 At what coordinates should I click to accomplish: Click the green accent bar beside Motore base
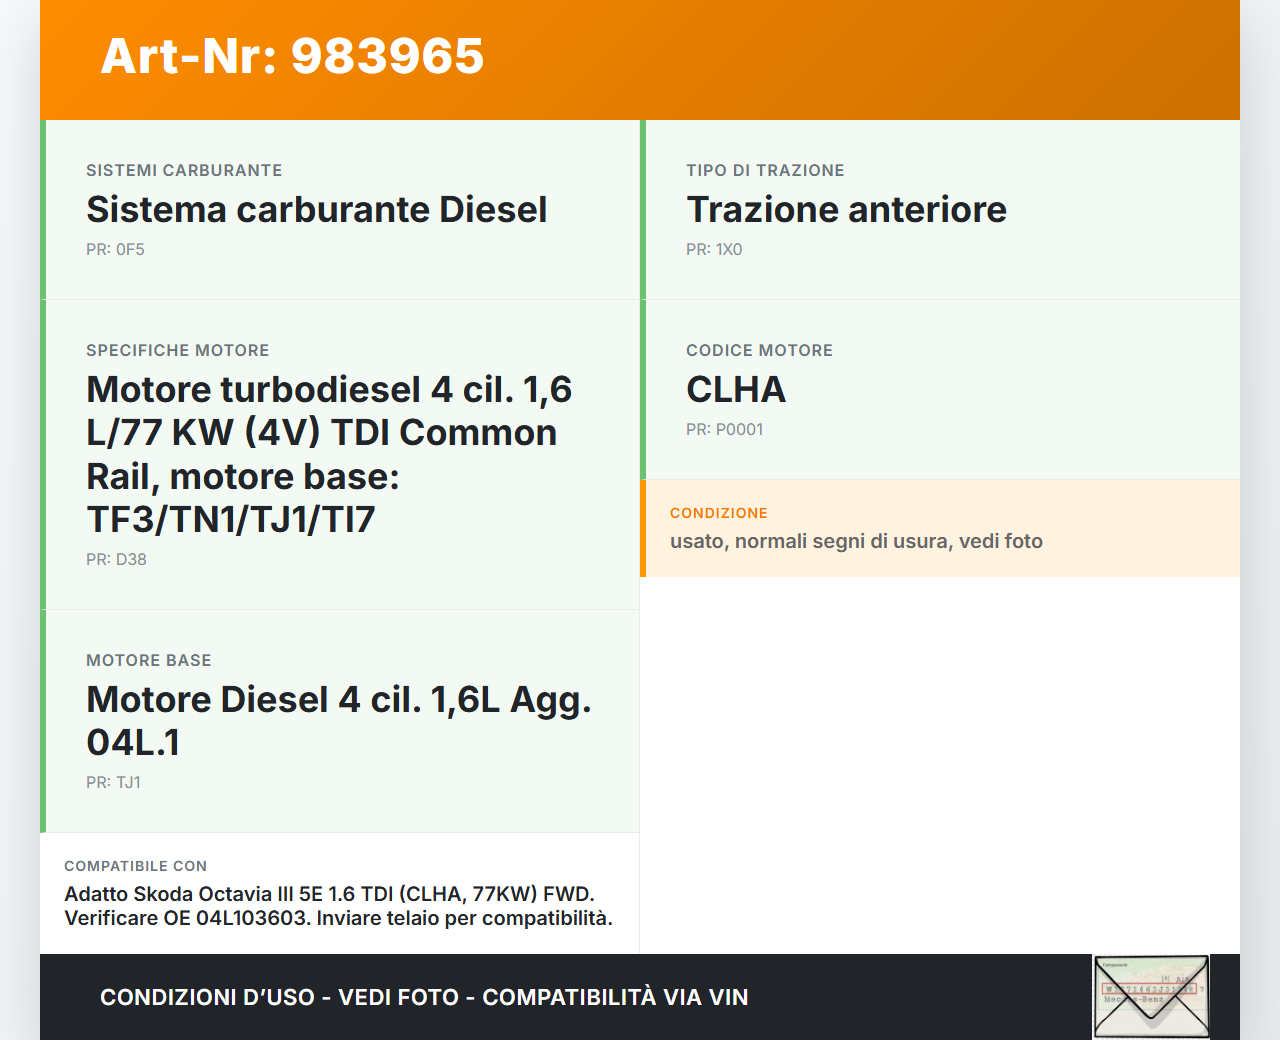tap(42, 720)
